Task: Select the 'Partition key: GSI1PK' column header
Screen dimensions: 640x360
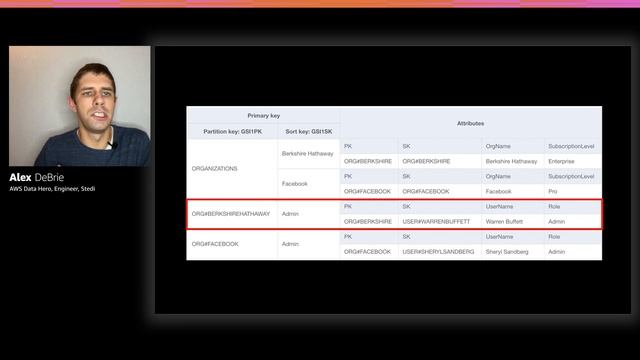Action: [233, 132]
